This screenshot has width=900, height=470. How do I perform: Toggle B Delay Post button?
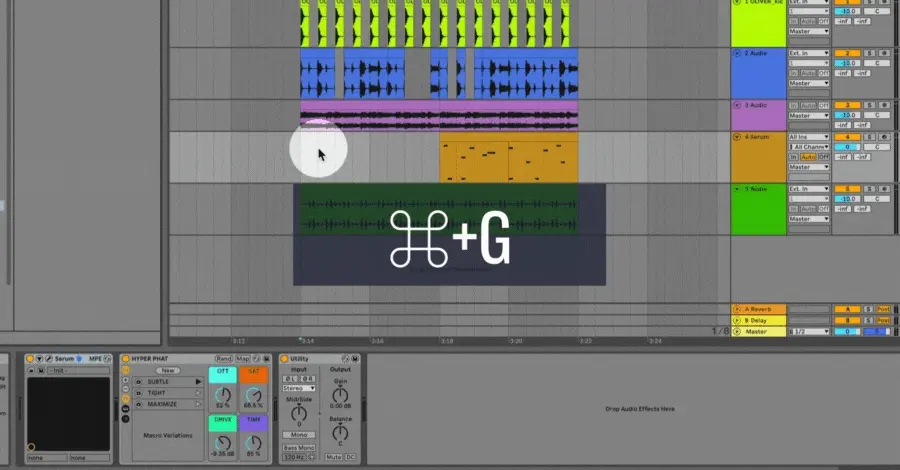point(883,320)
